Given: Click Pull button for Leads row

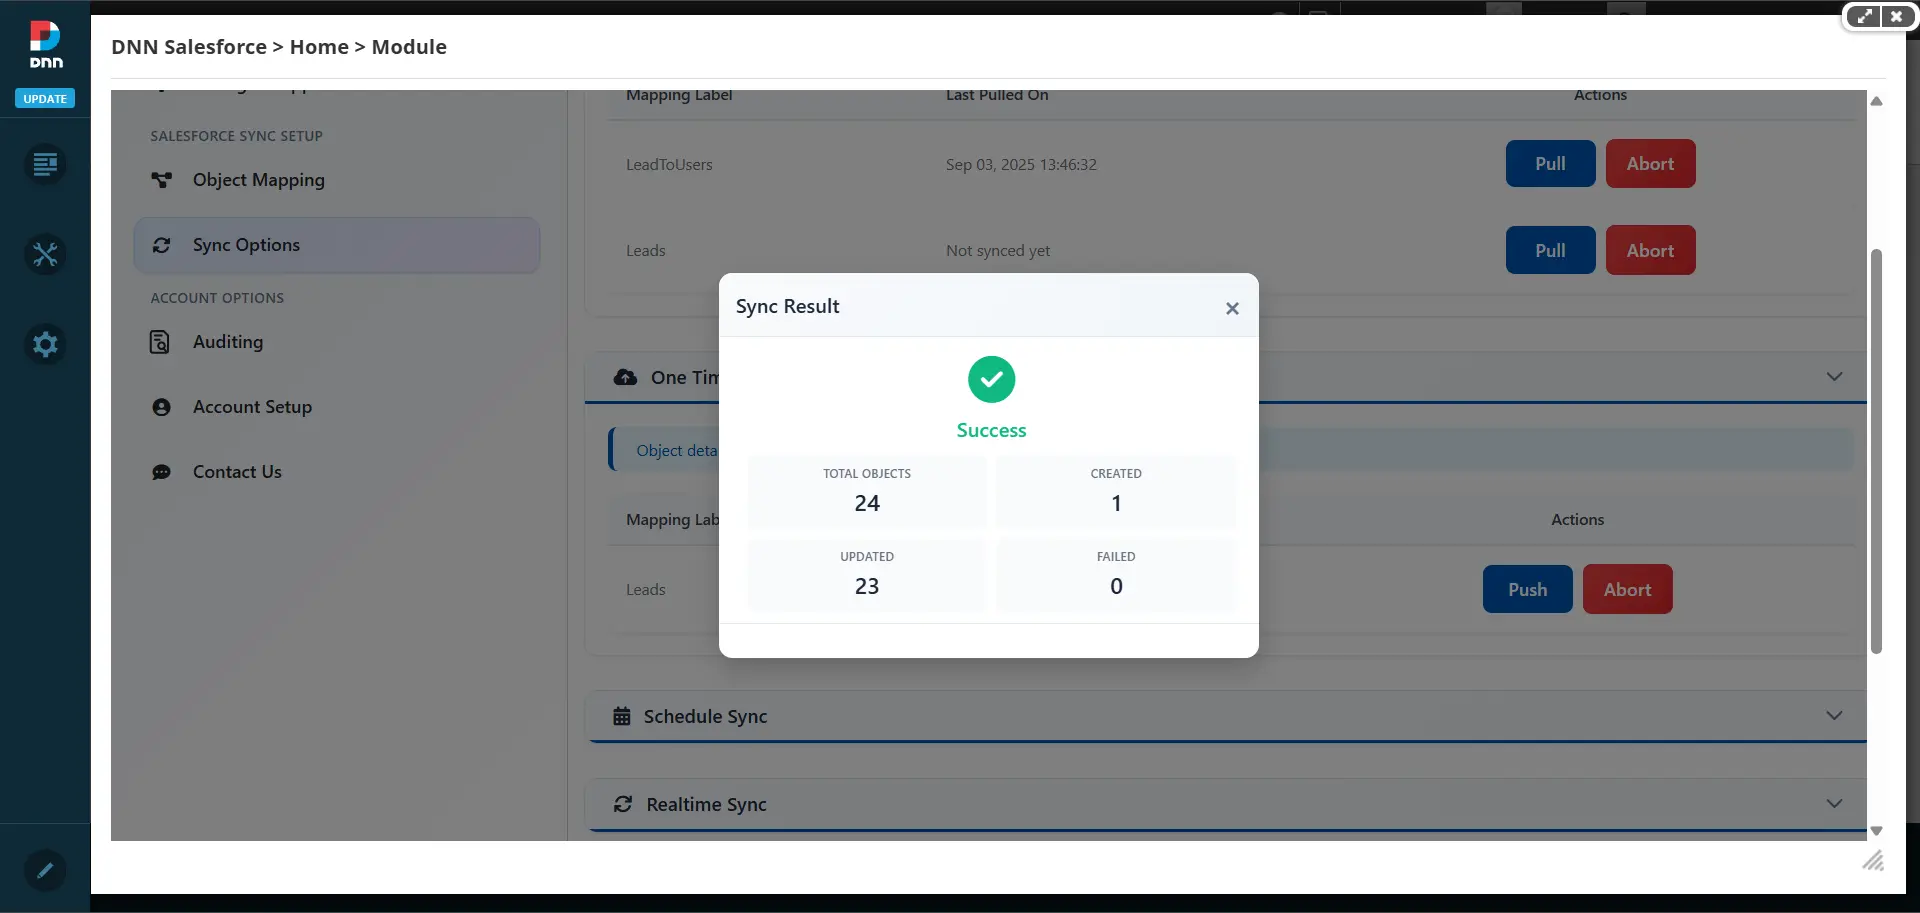Looking at the screenshot, I should (x=1550, y=251).
